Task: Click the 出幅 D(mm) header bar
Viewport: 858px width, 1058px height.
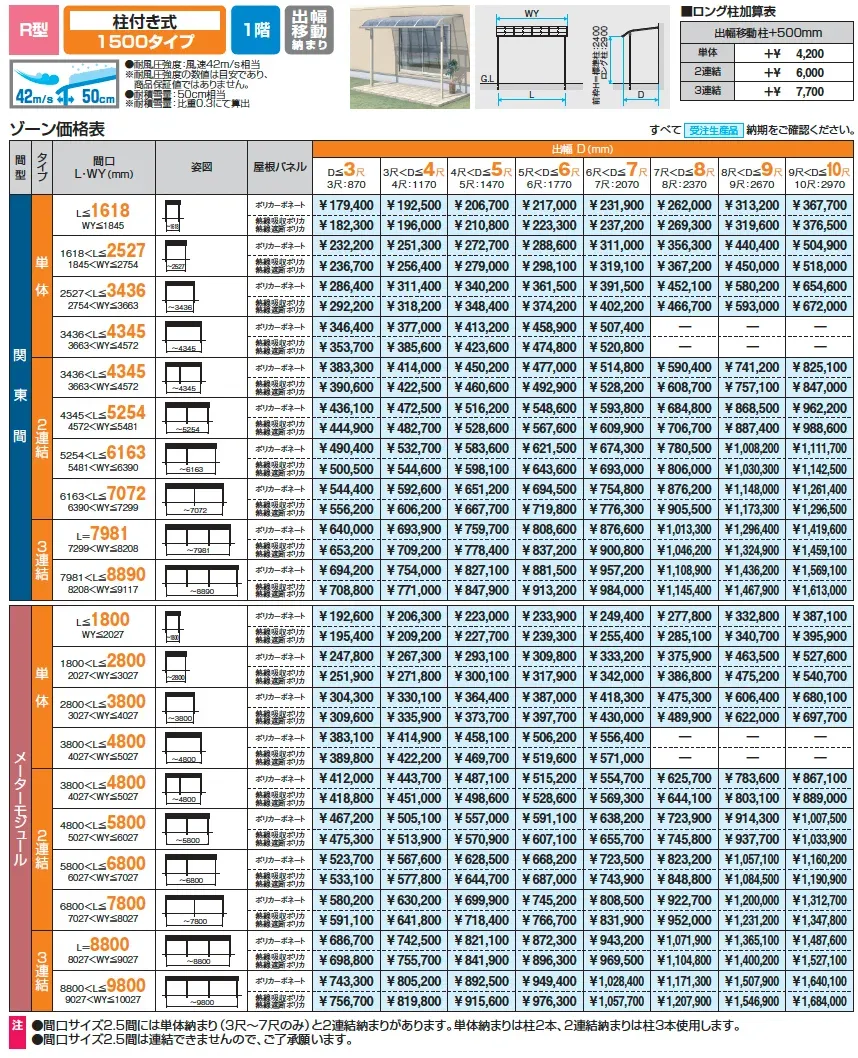Action: (x=583, y=149)
